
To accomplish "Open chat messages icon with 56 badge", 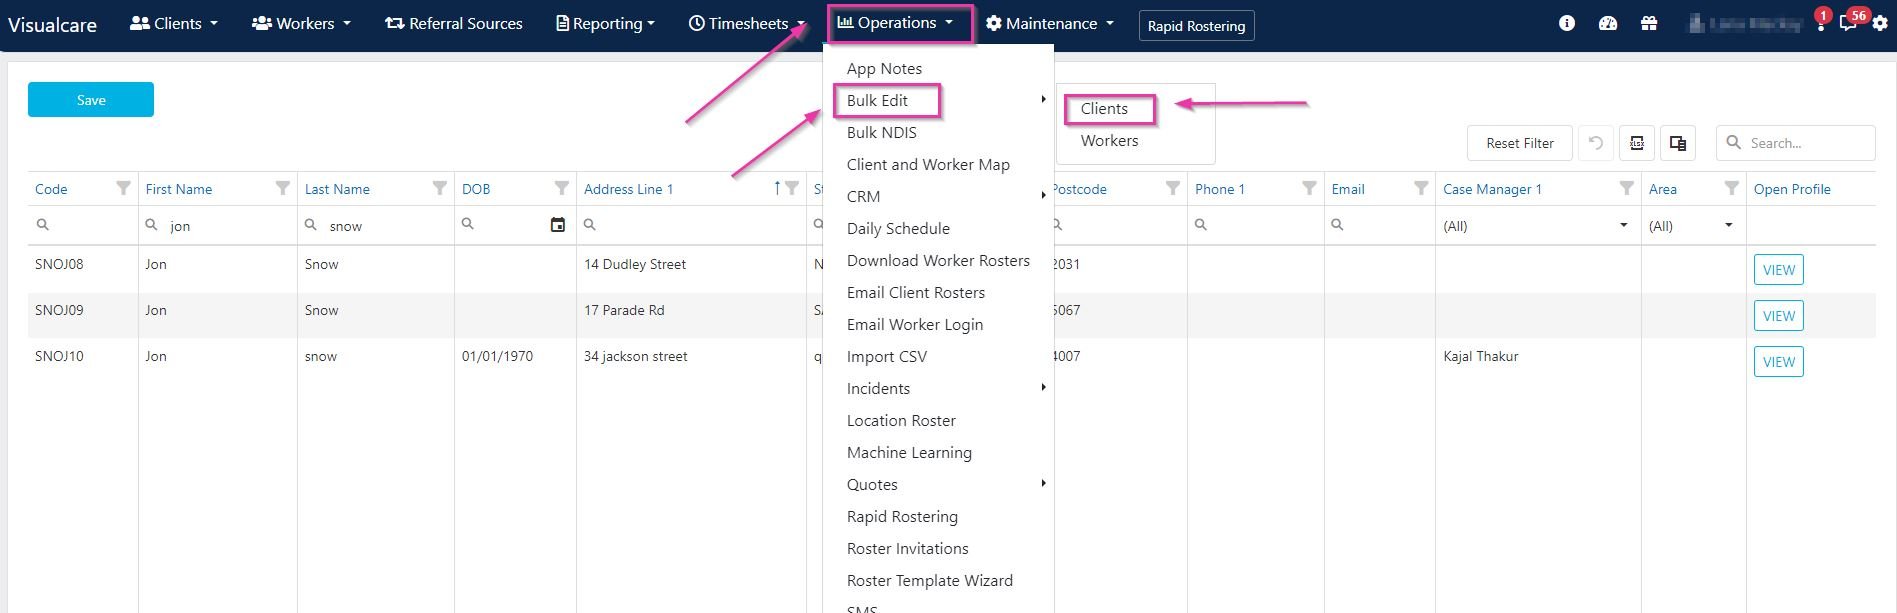I will click(x=1849, y=22).
